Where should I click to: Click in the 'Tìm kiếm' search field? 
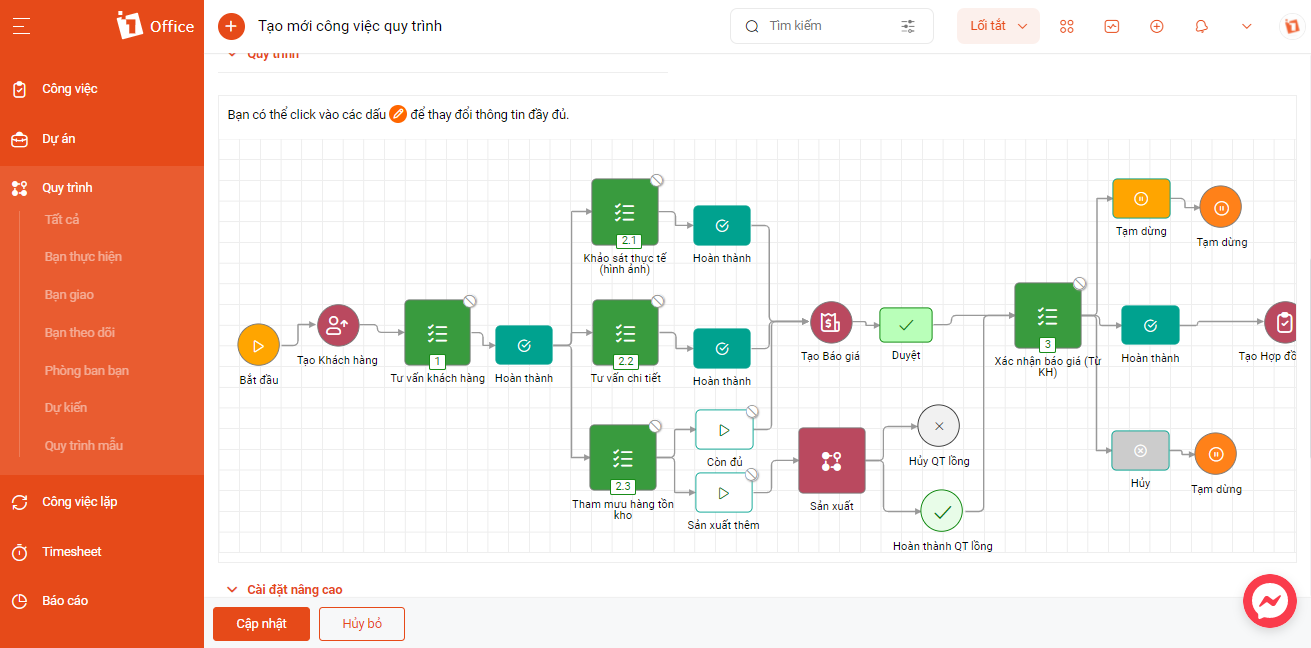828,26
